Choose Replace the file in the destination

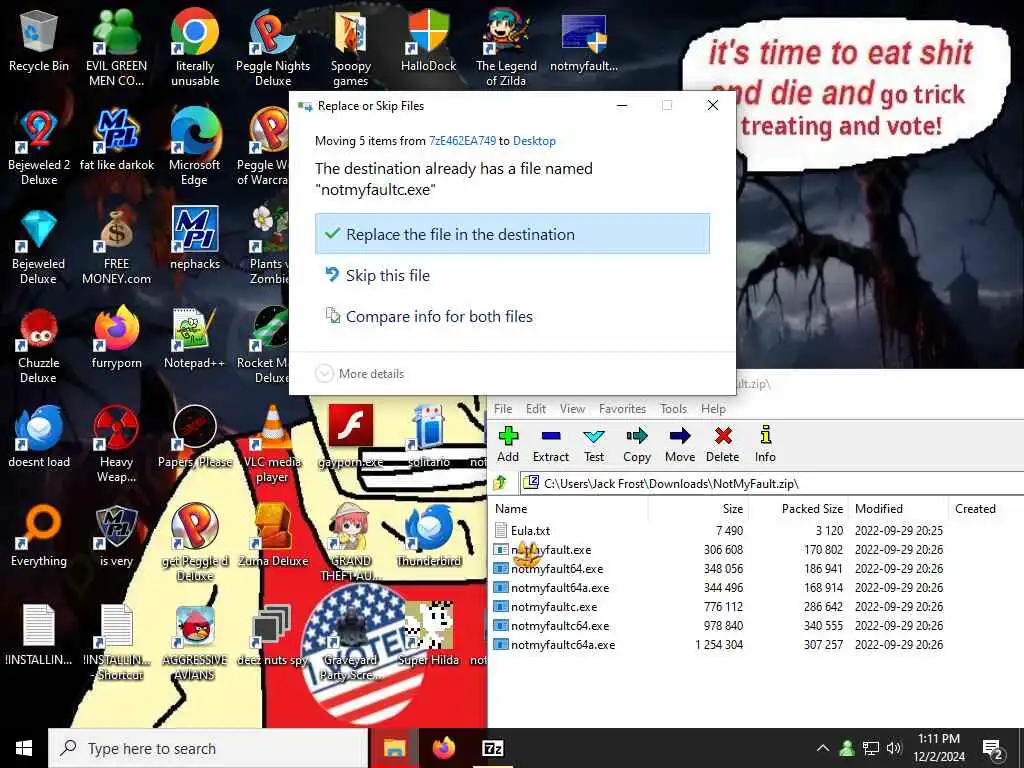pos(512,234)
